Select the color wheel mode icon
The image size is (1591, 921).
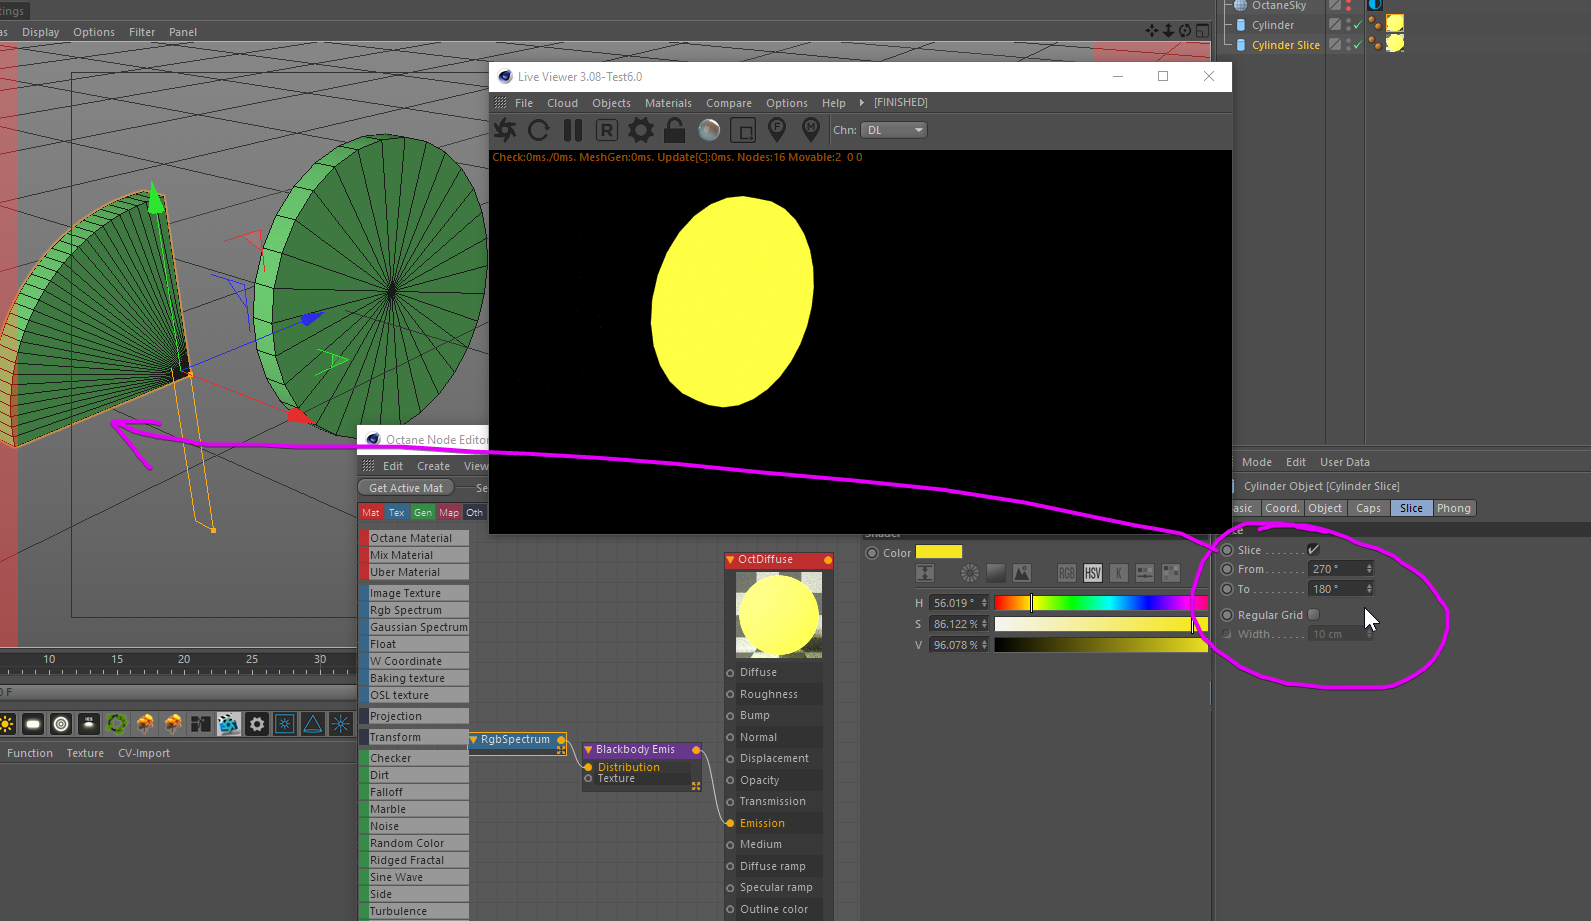[970, 573]
